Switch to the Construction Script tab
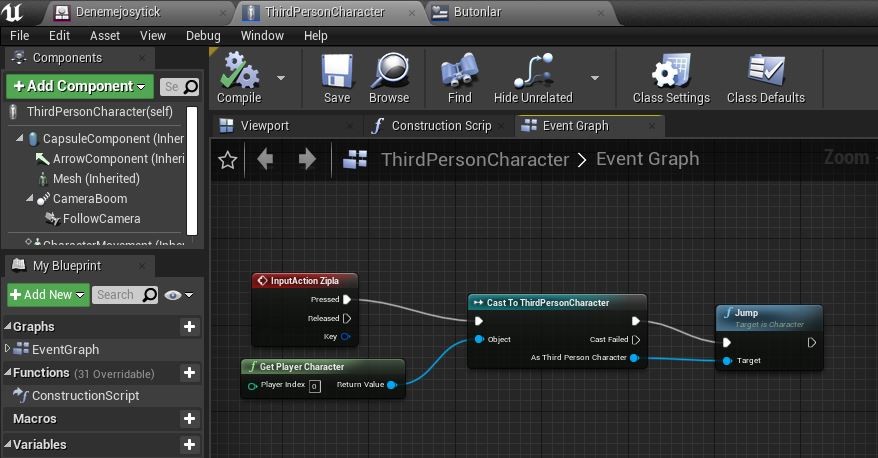The width and height of the screenshot is (878, 458). click(441, 126)
